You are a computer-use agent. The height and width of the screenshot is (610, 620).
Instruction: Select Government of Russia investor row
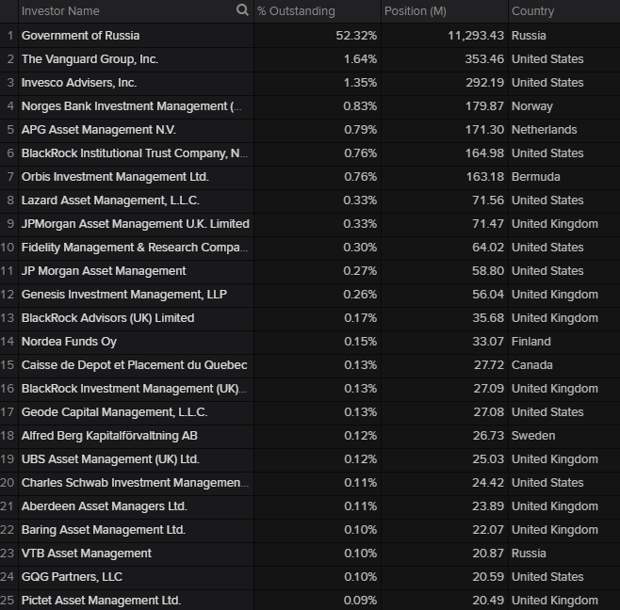(80, 36)
